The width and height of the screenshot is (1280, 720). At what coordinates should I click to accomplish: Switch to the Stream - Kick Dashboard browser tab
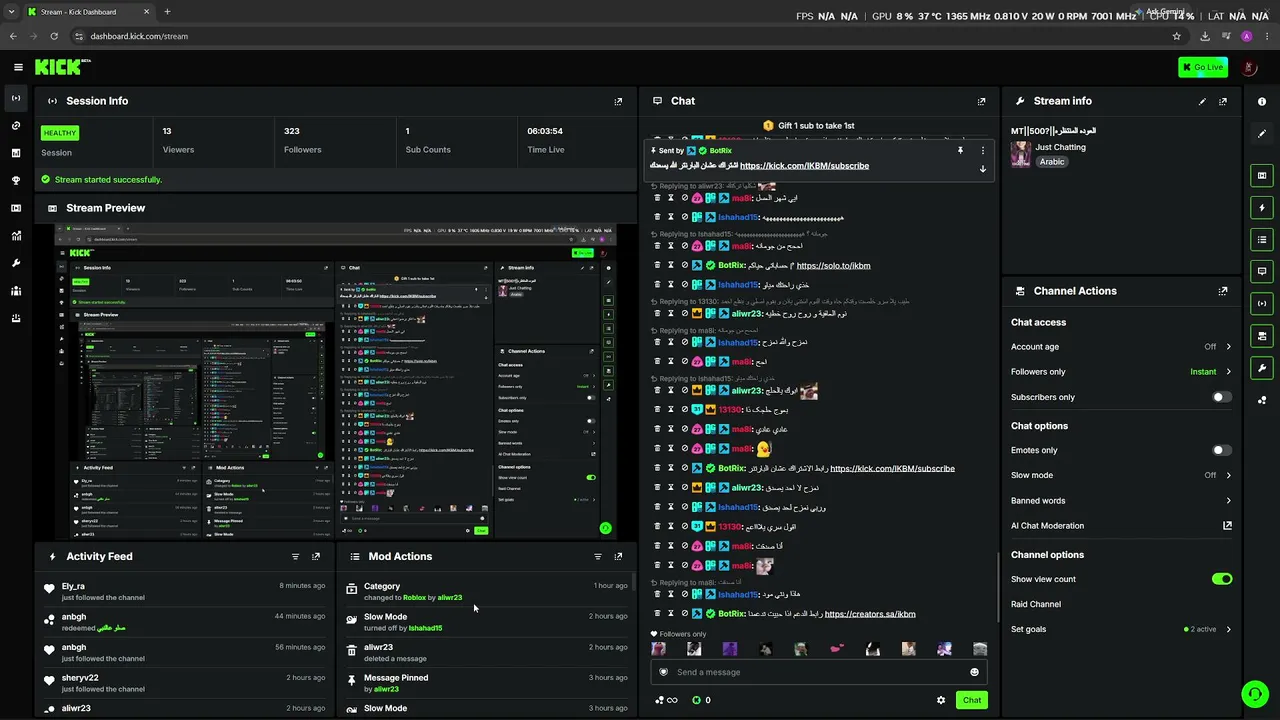point(88,12)
